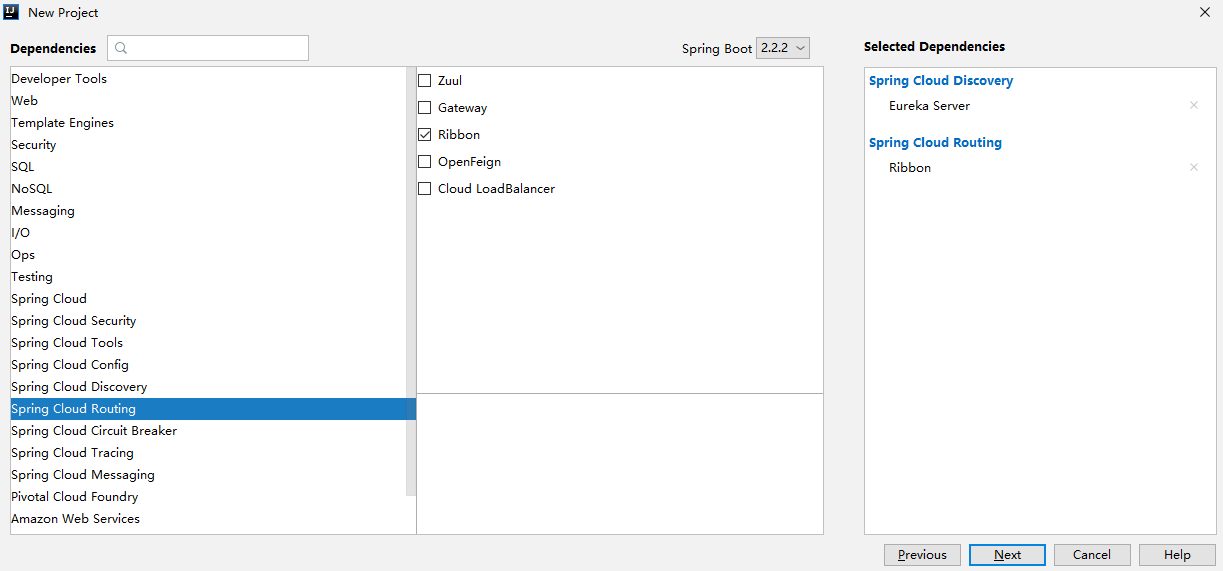This screenshot has width=1223, height=571.
Task: Click the category list vertical scrollbar
Action: pyautogui.click(x=411, y=282)
